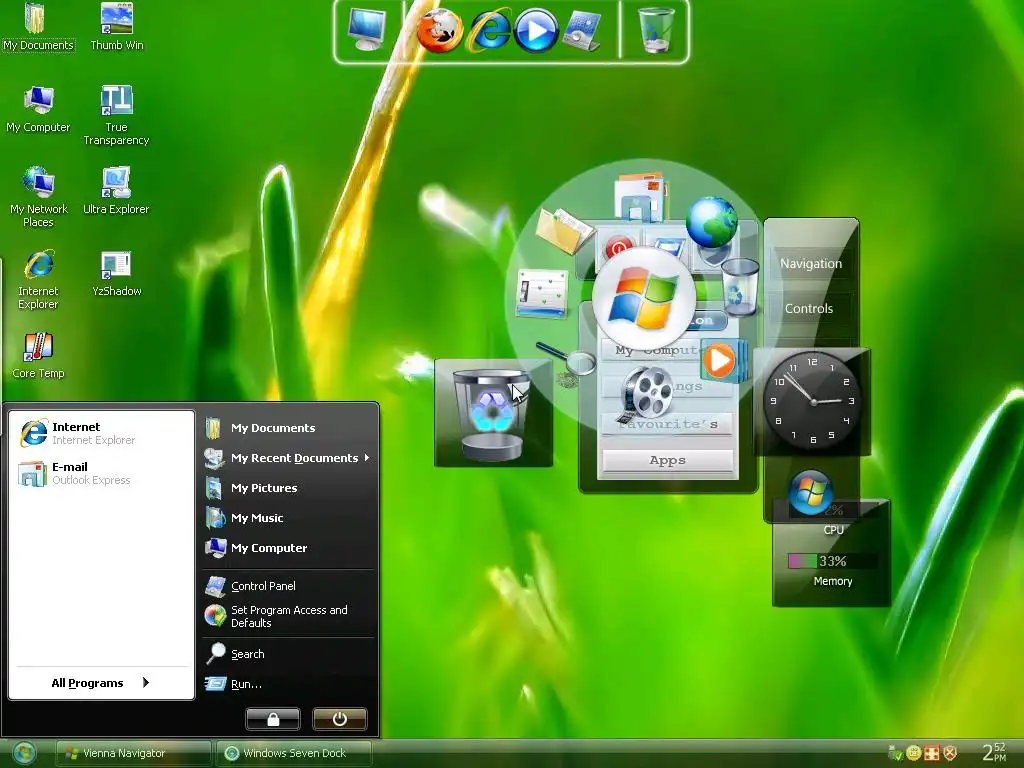Click the globe icon in the circular navigator

pyautogui.click(x=712, y=223)
